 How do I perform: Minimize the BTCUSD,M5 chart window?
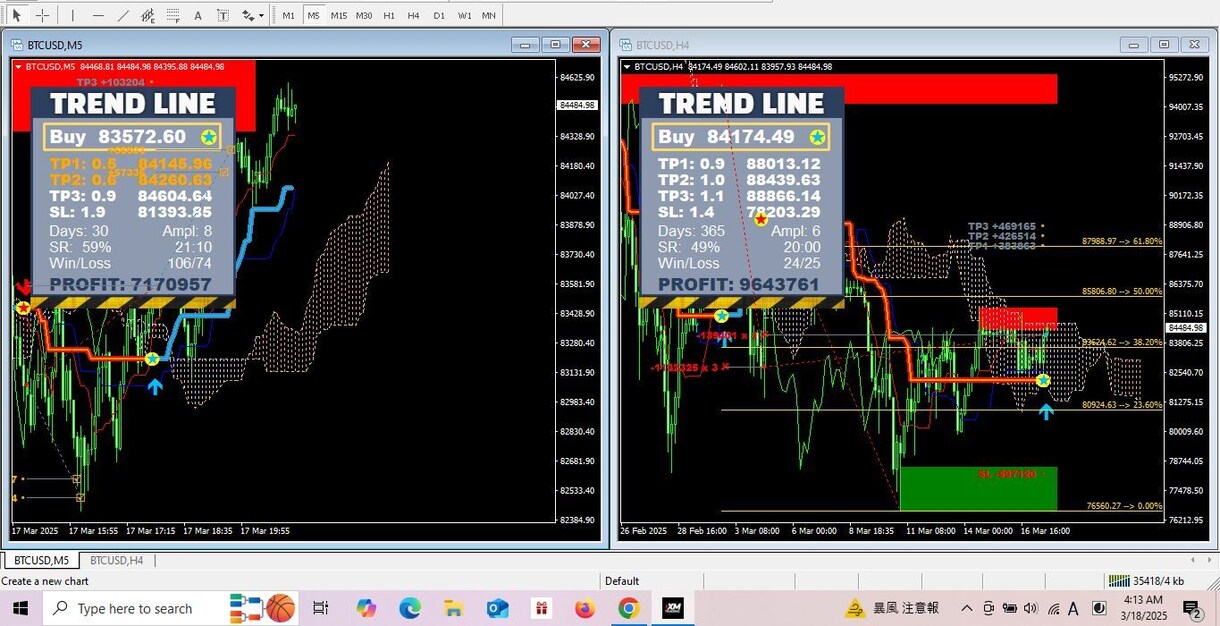tap(525, 45)
